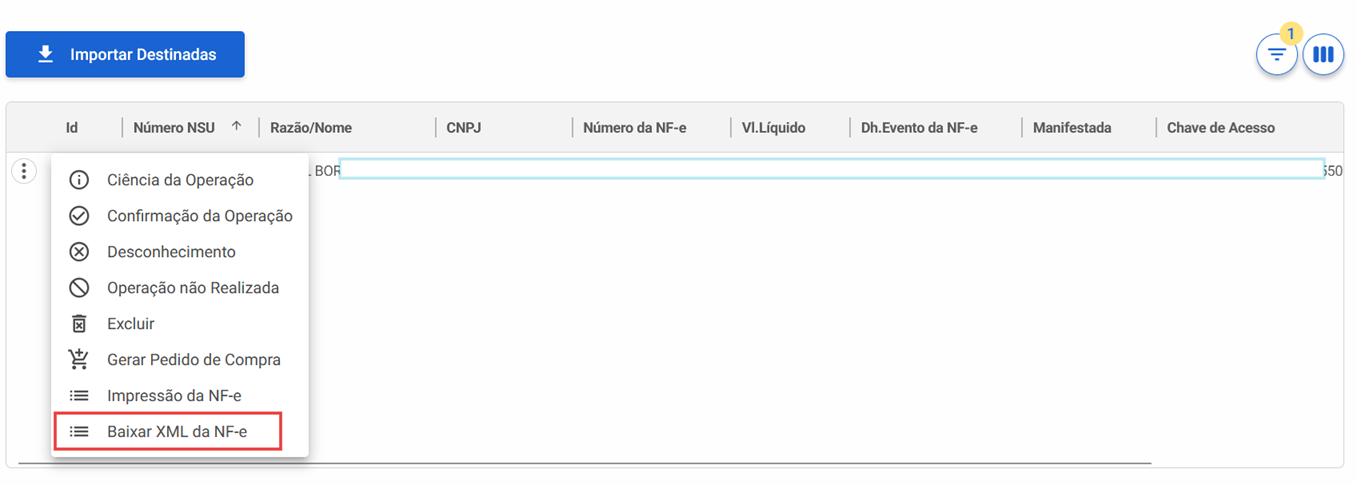
Task: Click the Número NSU sort arrow
Action: coord(236,127)
